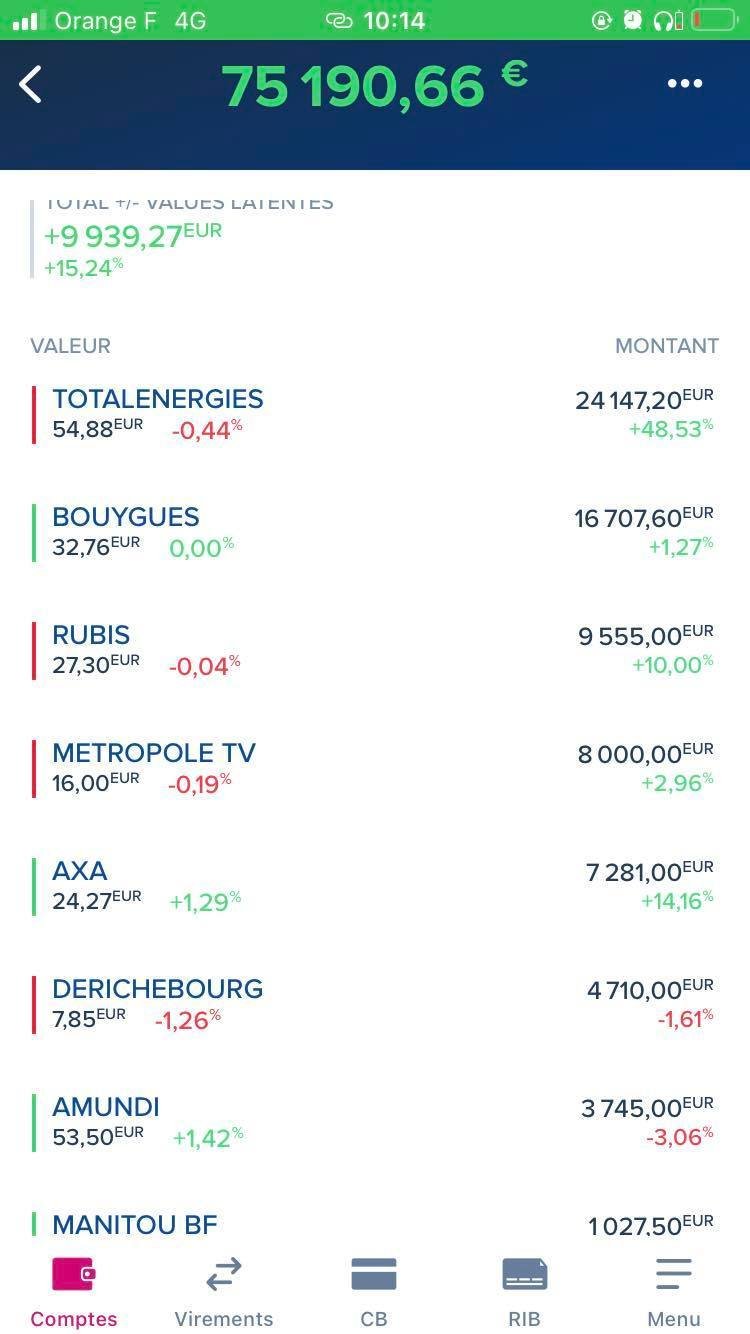750x1334 pixels.
Task: Tap the RIB icon
Action: point(524,1274)
